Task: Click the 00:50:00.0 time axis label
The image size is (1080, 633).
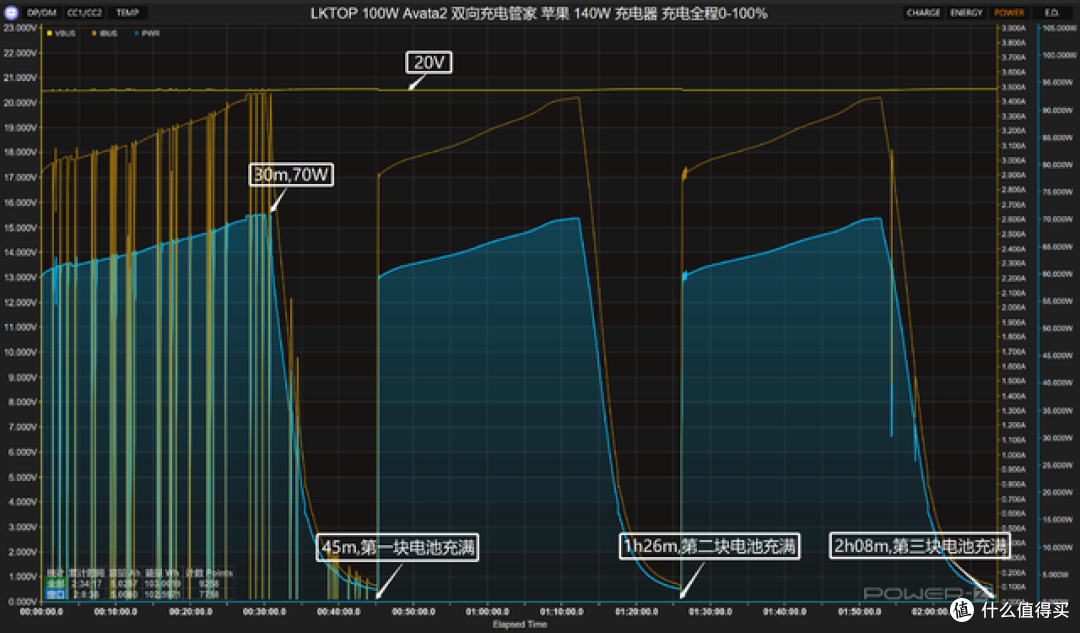Action: pos(413,612)
